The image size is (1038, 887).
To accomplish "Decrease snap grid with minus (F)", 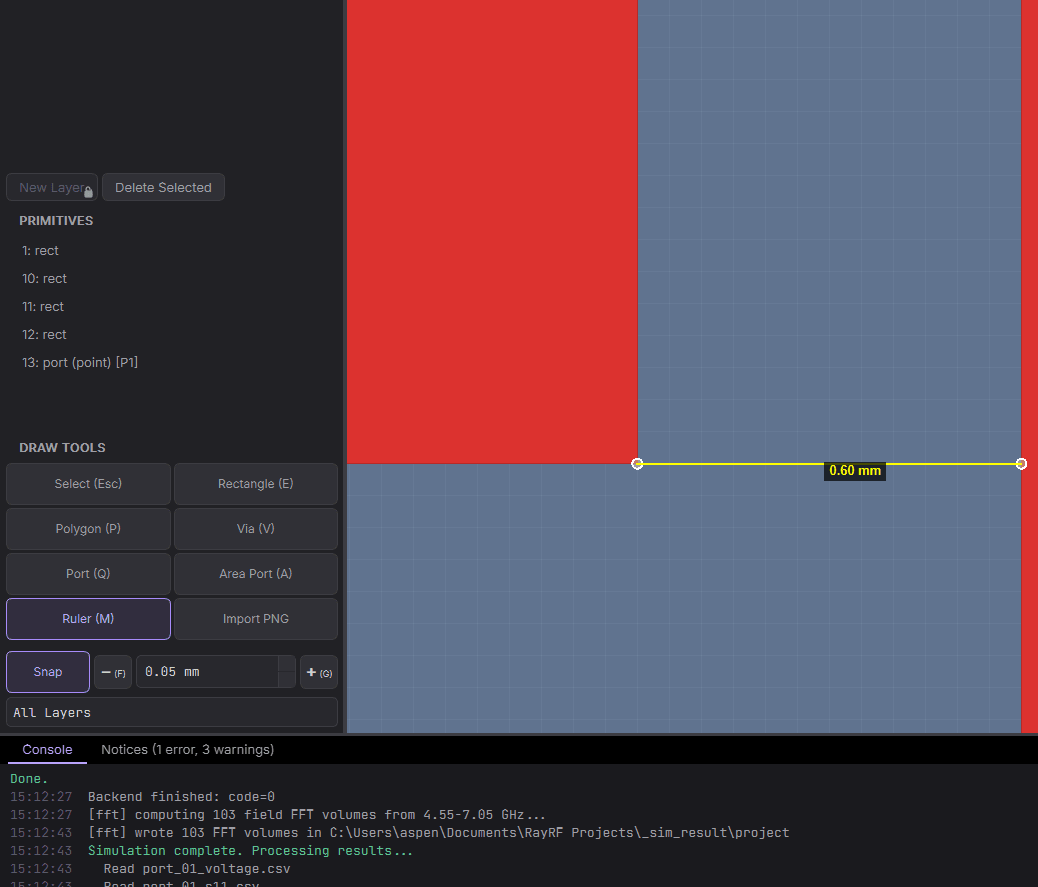I will point(113,673).
